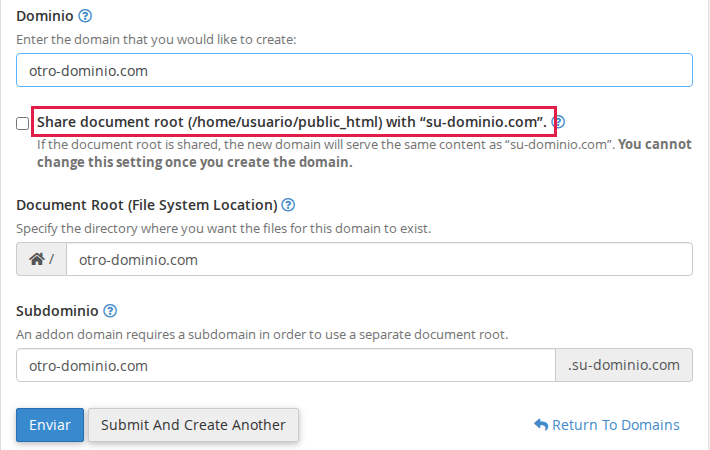Click the return arrow icon near Return To Domains
The width and height of the screenshot is (710, 450).
pyautogui.click(x=541, y=425)
